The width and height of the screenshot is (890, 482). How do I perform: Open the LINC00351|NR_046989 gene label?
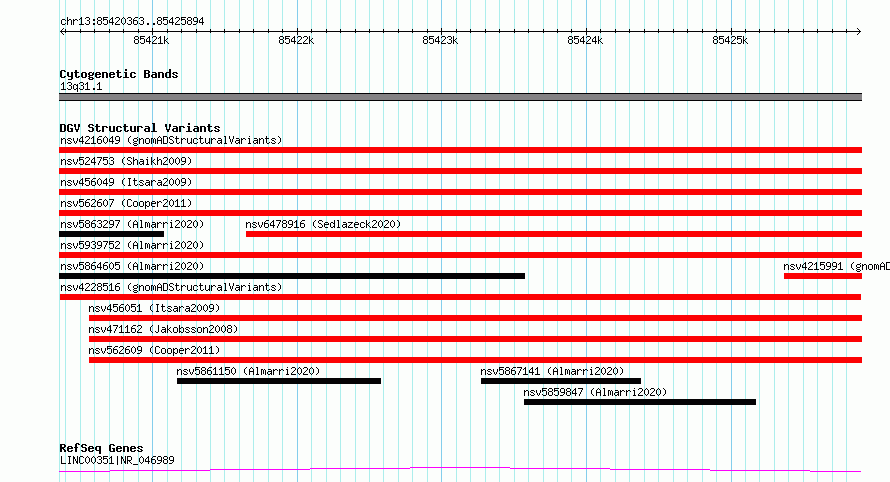click(x=117, y=460)
